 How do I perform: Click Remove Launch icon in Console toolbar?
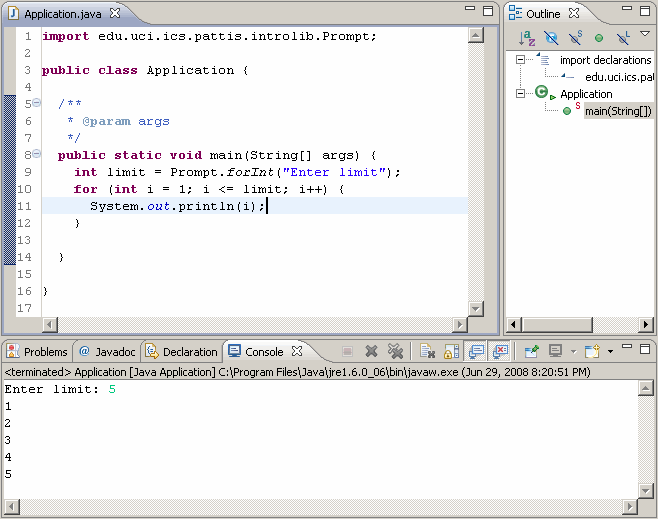tap(371, 351)
